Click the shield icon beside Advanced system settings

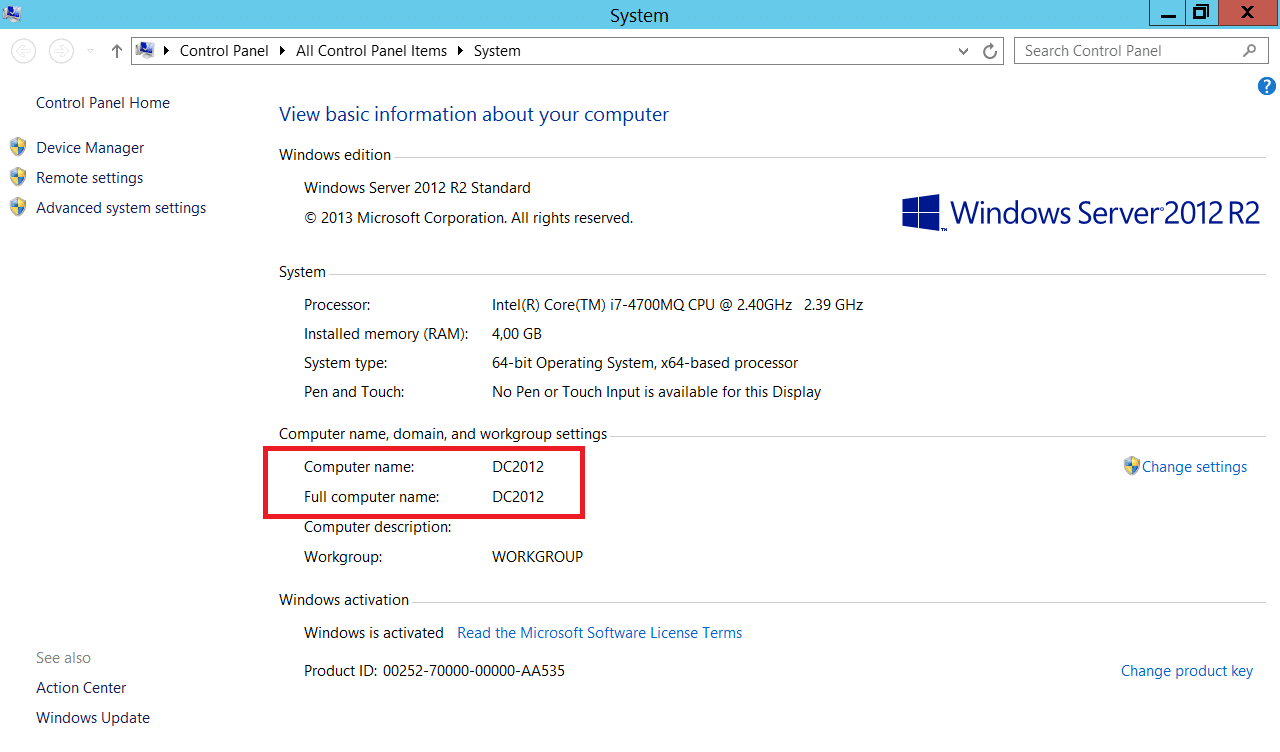(x=18, y=207)
